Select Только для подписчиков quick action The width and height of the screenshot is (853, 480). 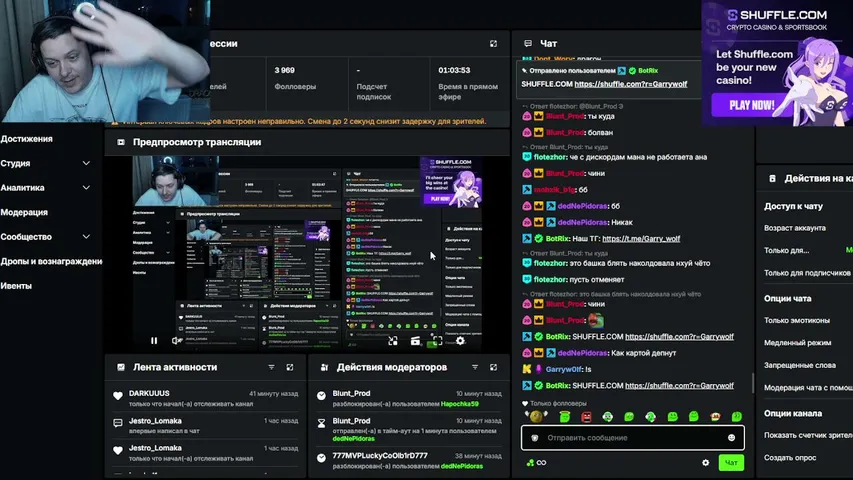pos(807,273)
